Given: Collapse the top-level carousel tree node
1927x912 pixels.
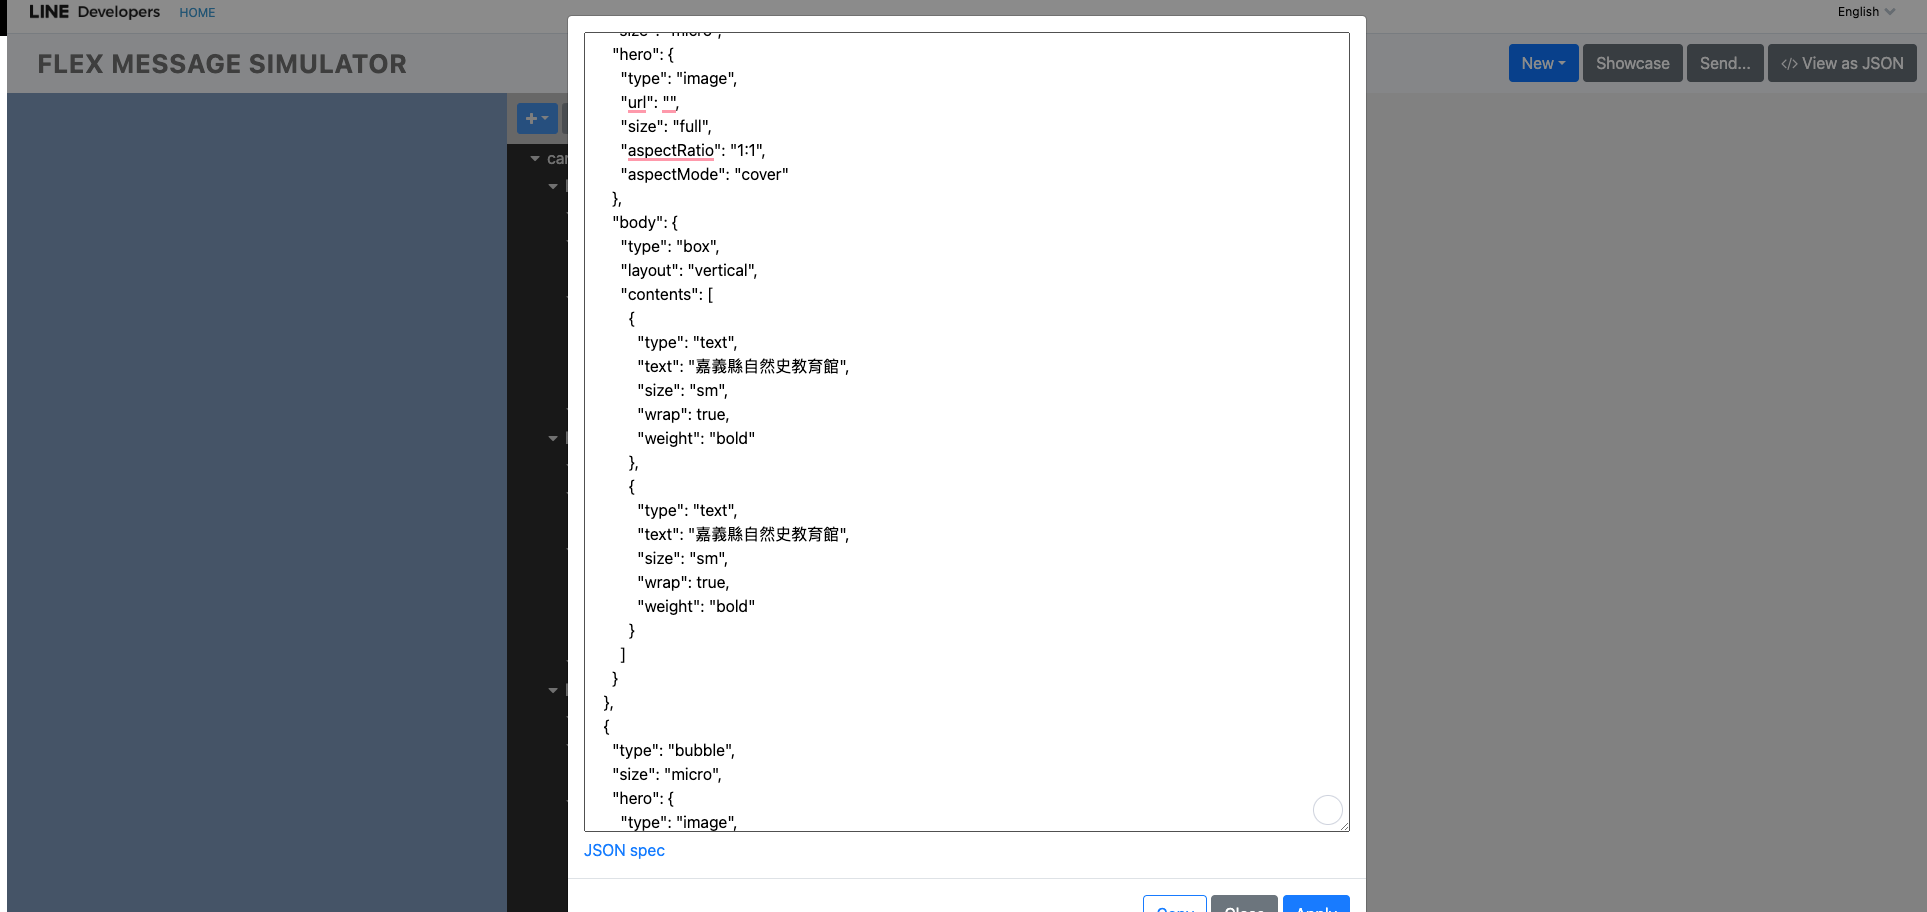Looking at the screenshot, I should [535, 159].
